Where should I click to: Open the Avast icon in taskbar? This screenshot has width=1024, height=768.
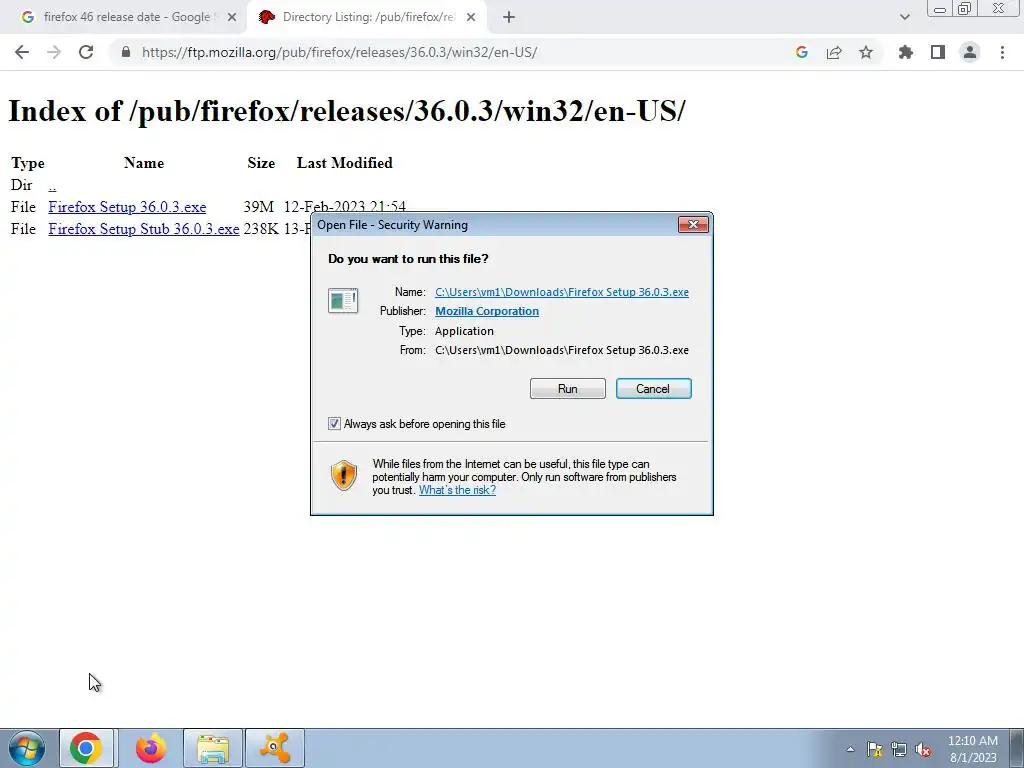(275, 748)
